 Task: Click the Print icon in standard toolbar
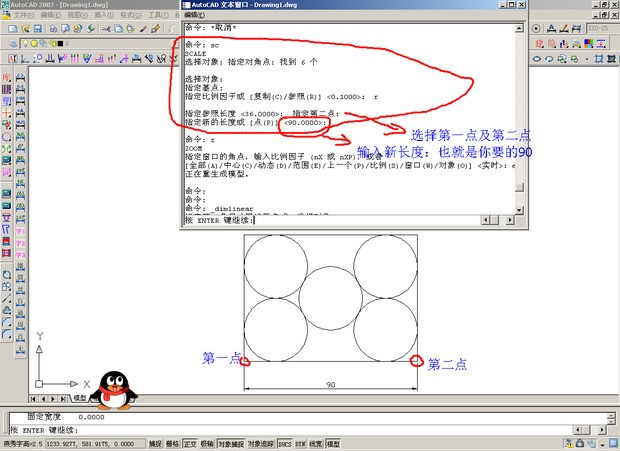[52, 29]
